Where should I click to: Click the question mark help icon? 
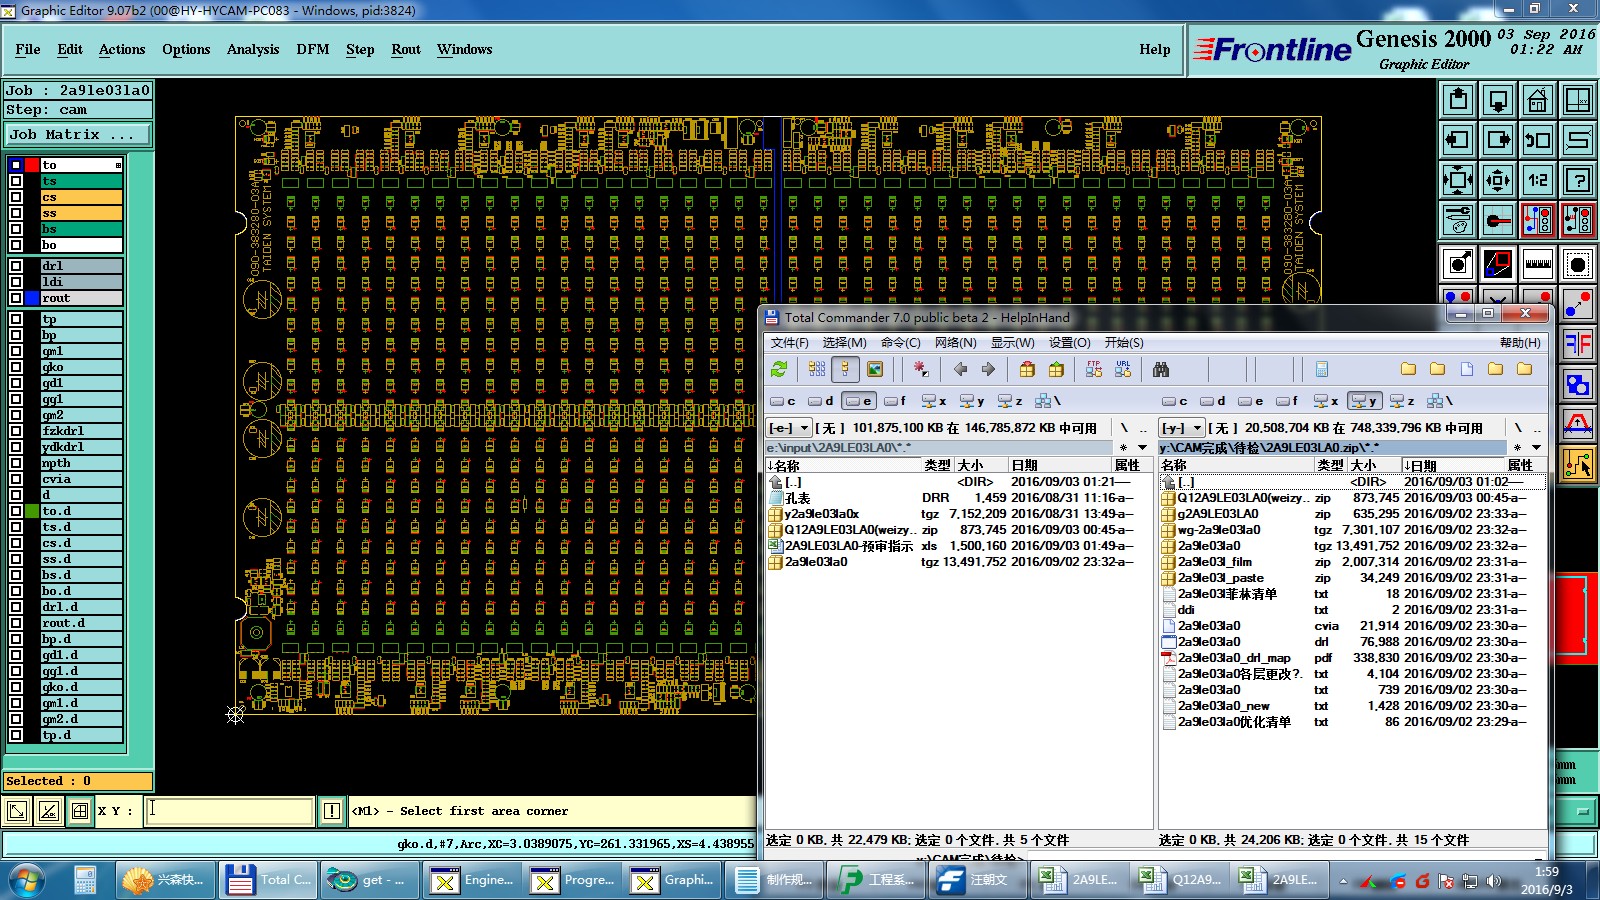tap(1577, 180)
